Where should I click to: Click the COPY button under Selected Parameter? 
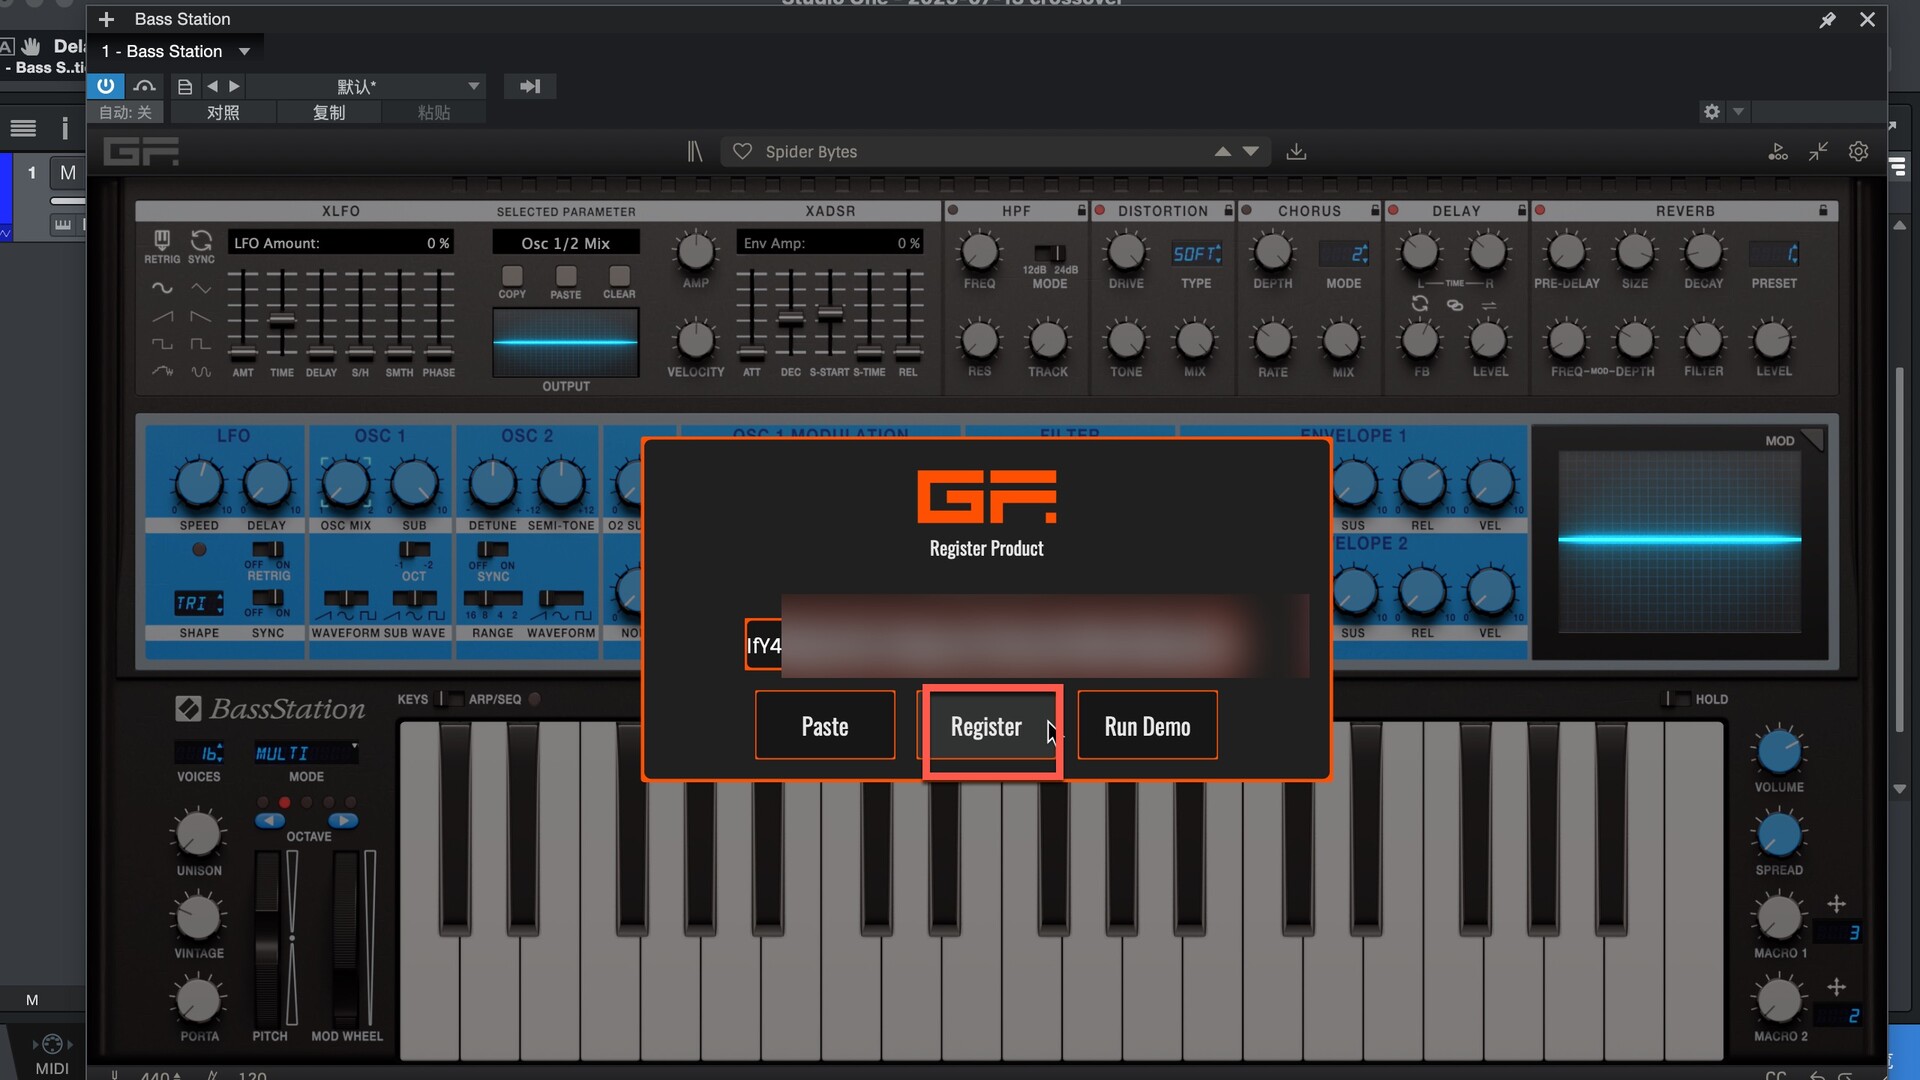[x=512, y=276]
